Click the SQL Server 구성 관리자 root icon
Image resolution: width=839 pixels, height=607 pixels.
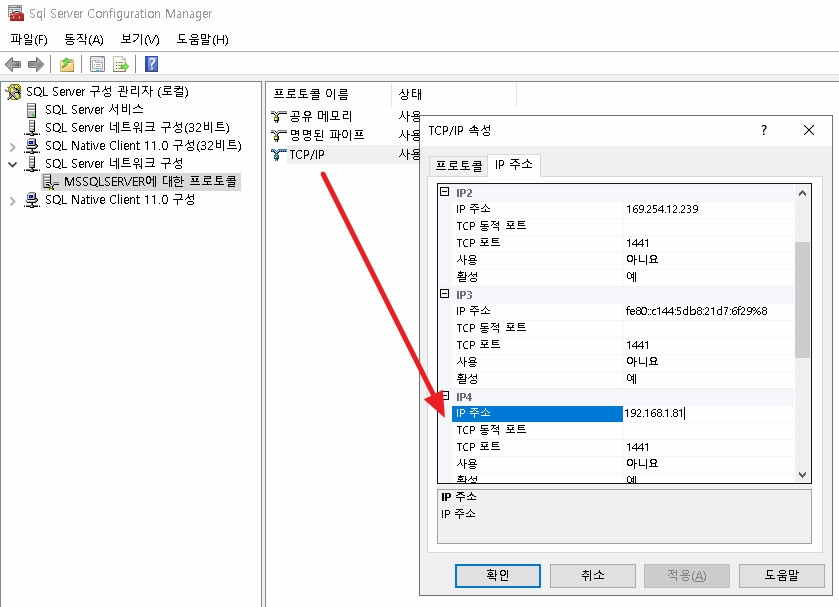coord(13,92)
